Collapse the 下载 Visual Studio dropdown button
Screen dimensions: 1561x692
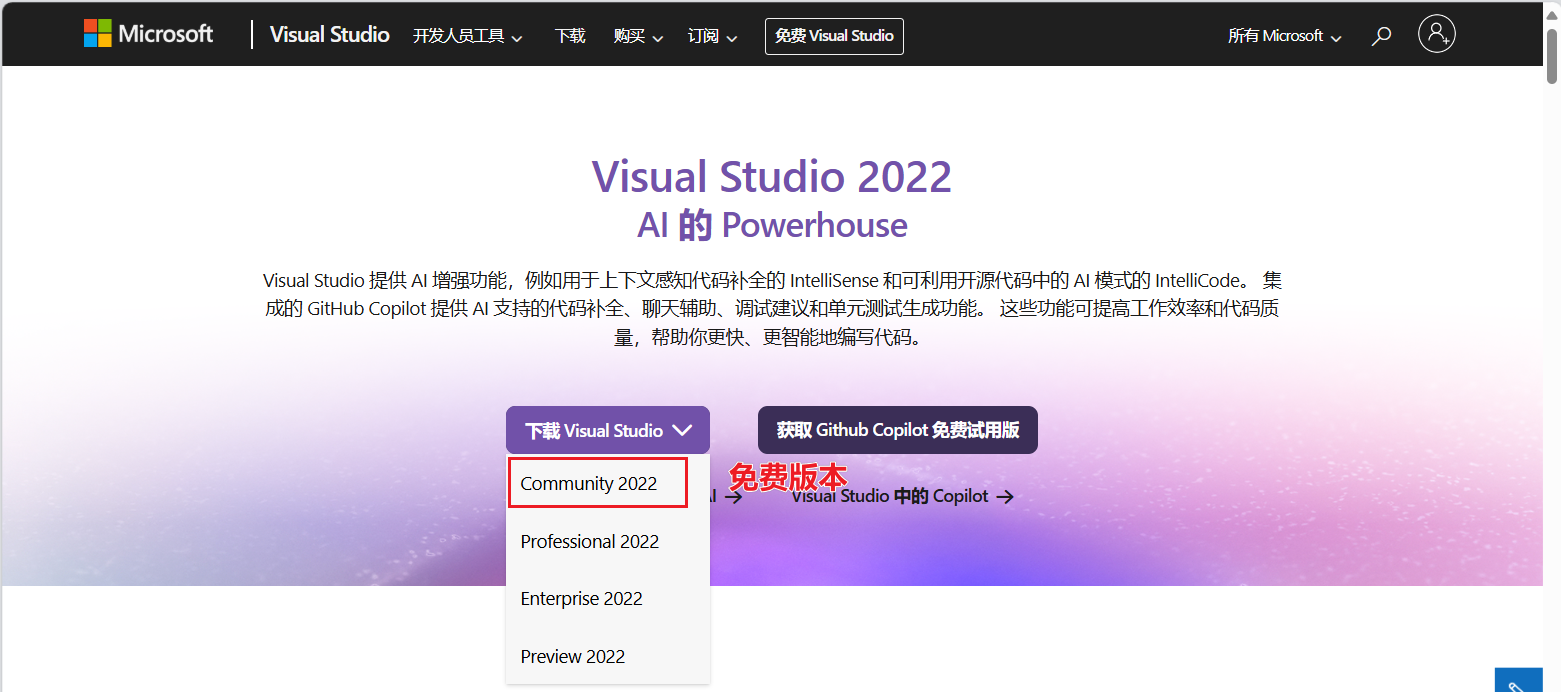pos(608,430)
